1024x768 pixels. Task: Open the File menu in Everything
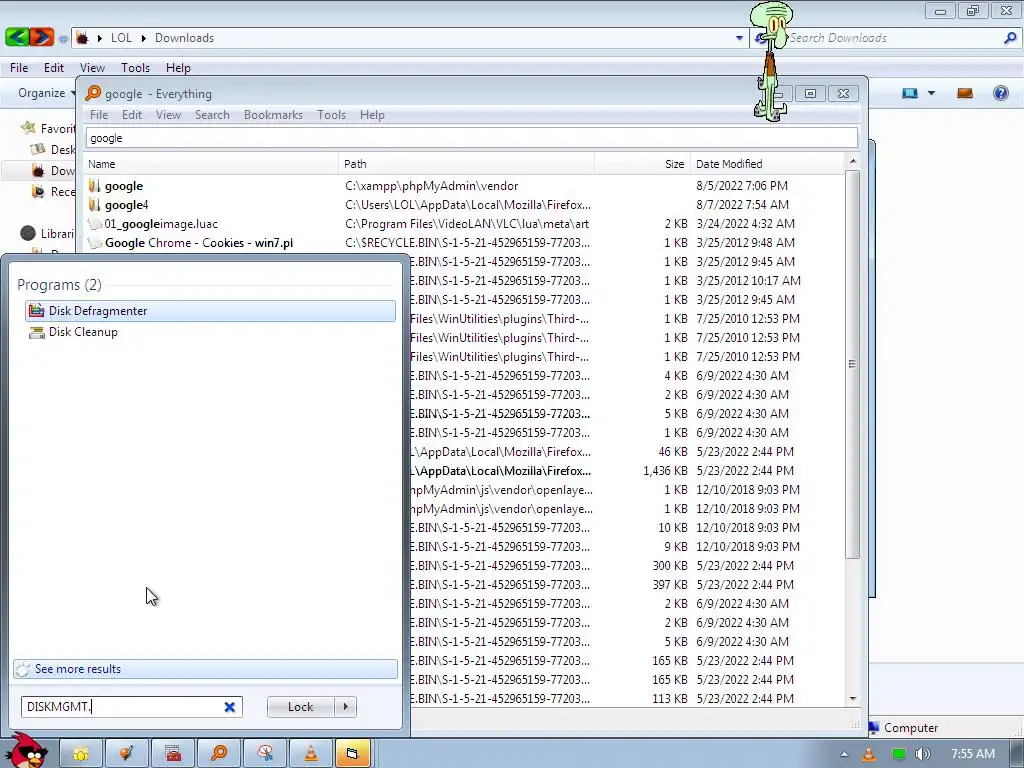coord(99,114)
